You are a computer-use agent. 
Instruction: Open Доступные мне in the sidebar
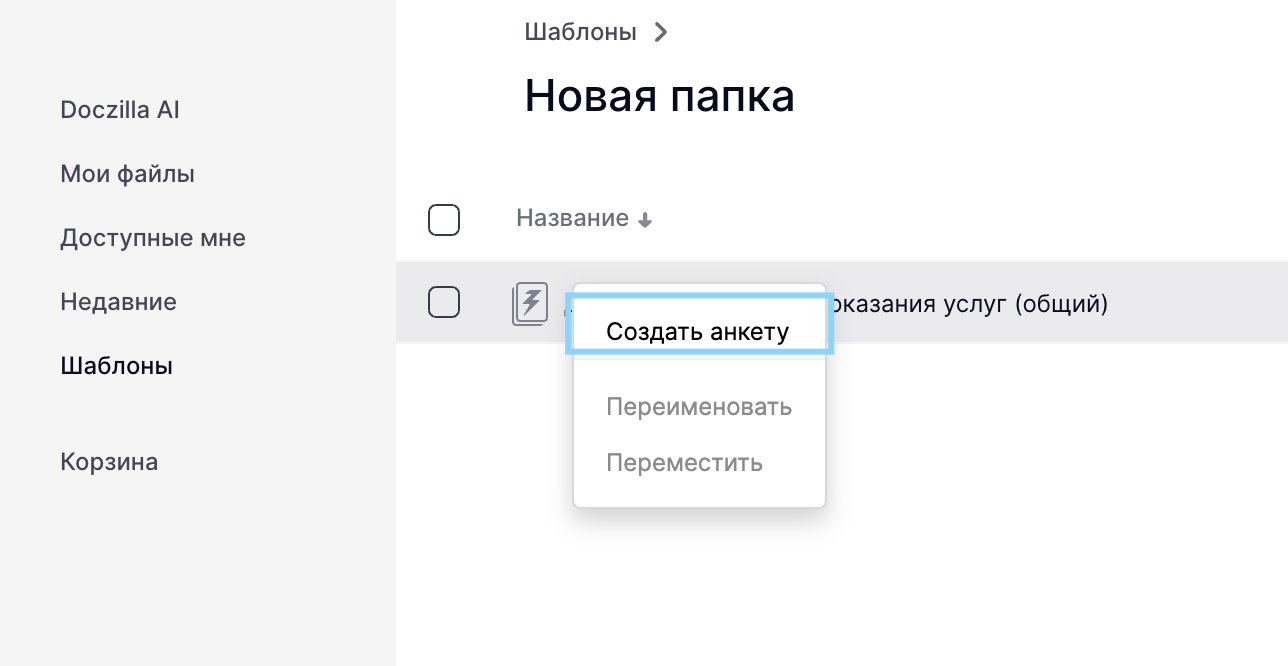[153, 238]
